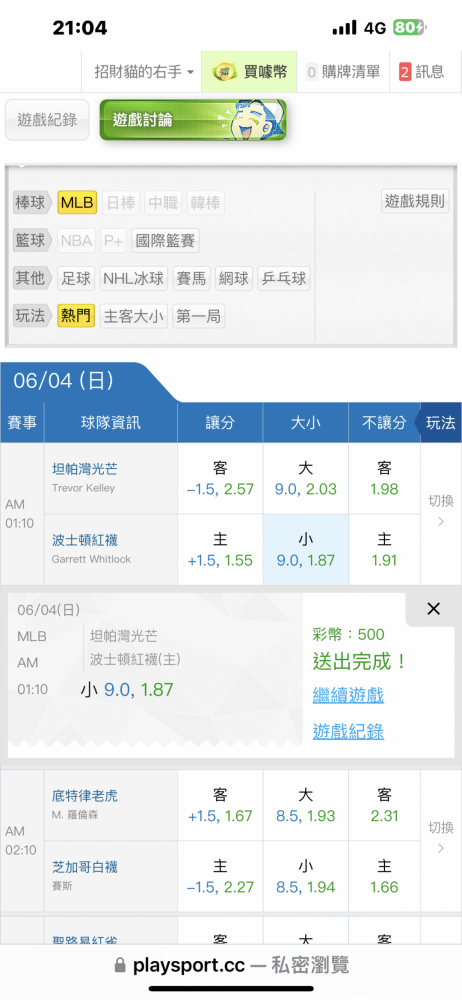462x1000 pixels.
Task: Switch to 主客大小 play type
Action: (x=133, y=316)
